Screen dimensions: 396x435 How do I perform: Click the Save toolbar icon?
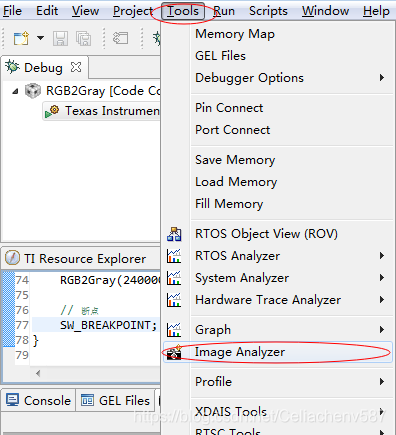tap(60, 38)
